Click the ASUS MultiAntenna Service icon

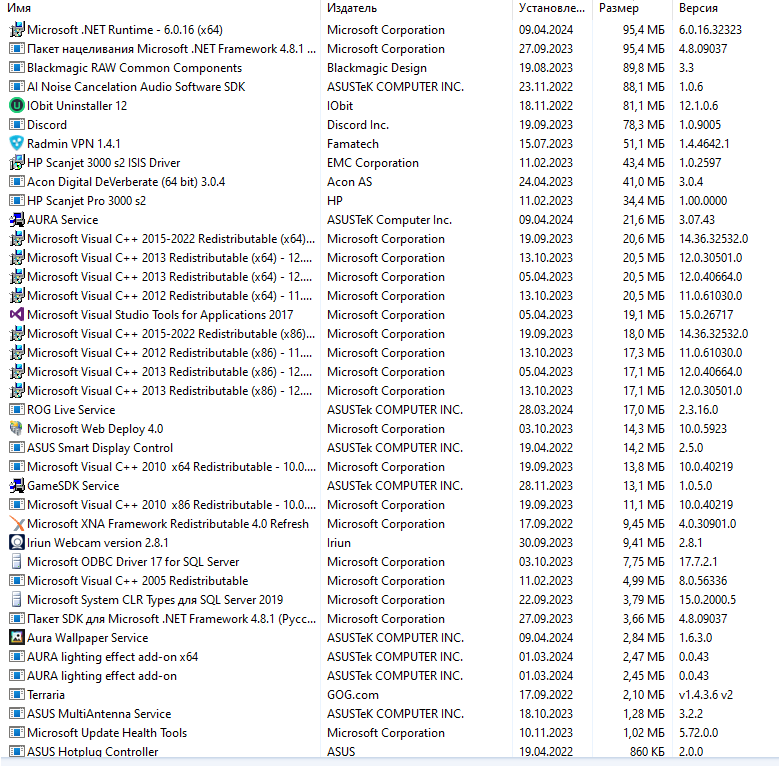pos(16,713)
